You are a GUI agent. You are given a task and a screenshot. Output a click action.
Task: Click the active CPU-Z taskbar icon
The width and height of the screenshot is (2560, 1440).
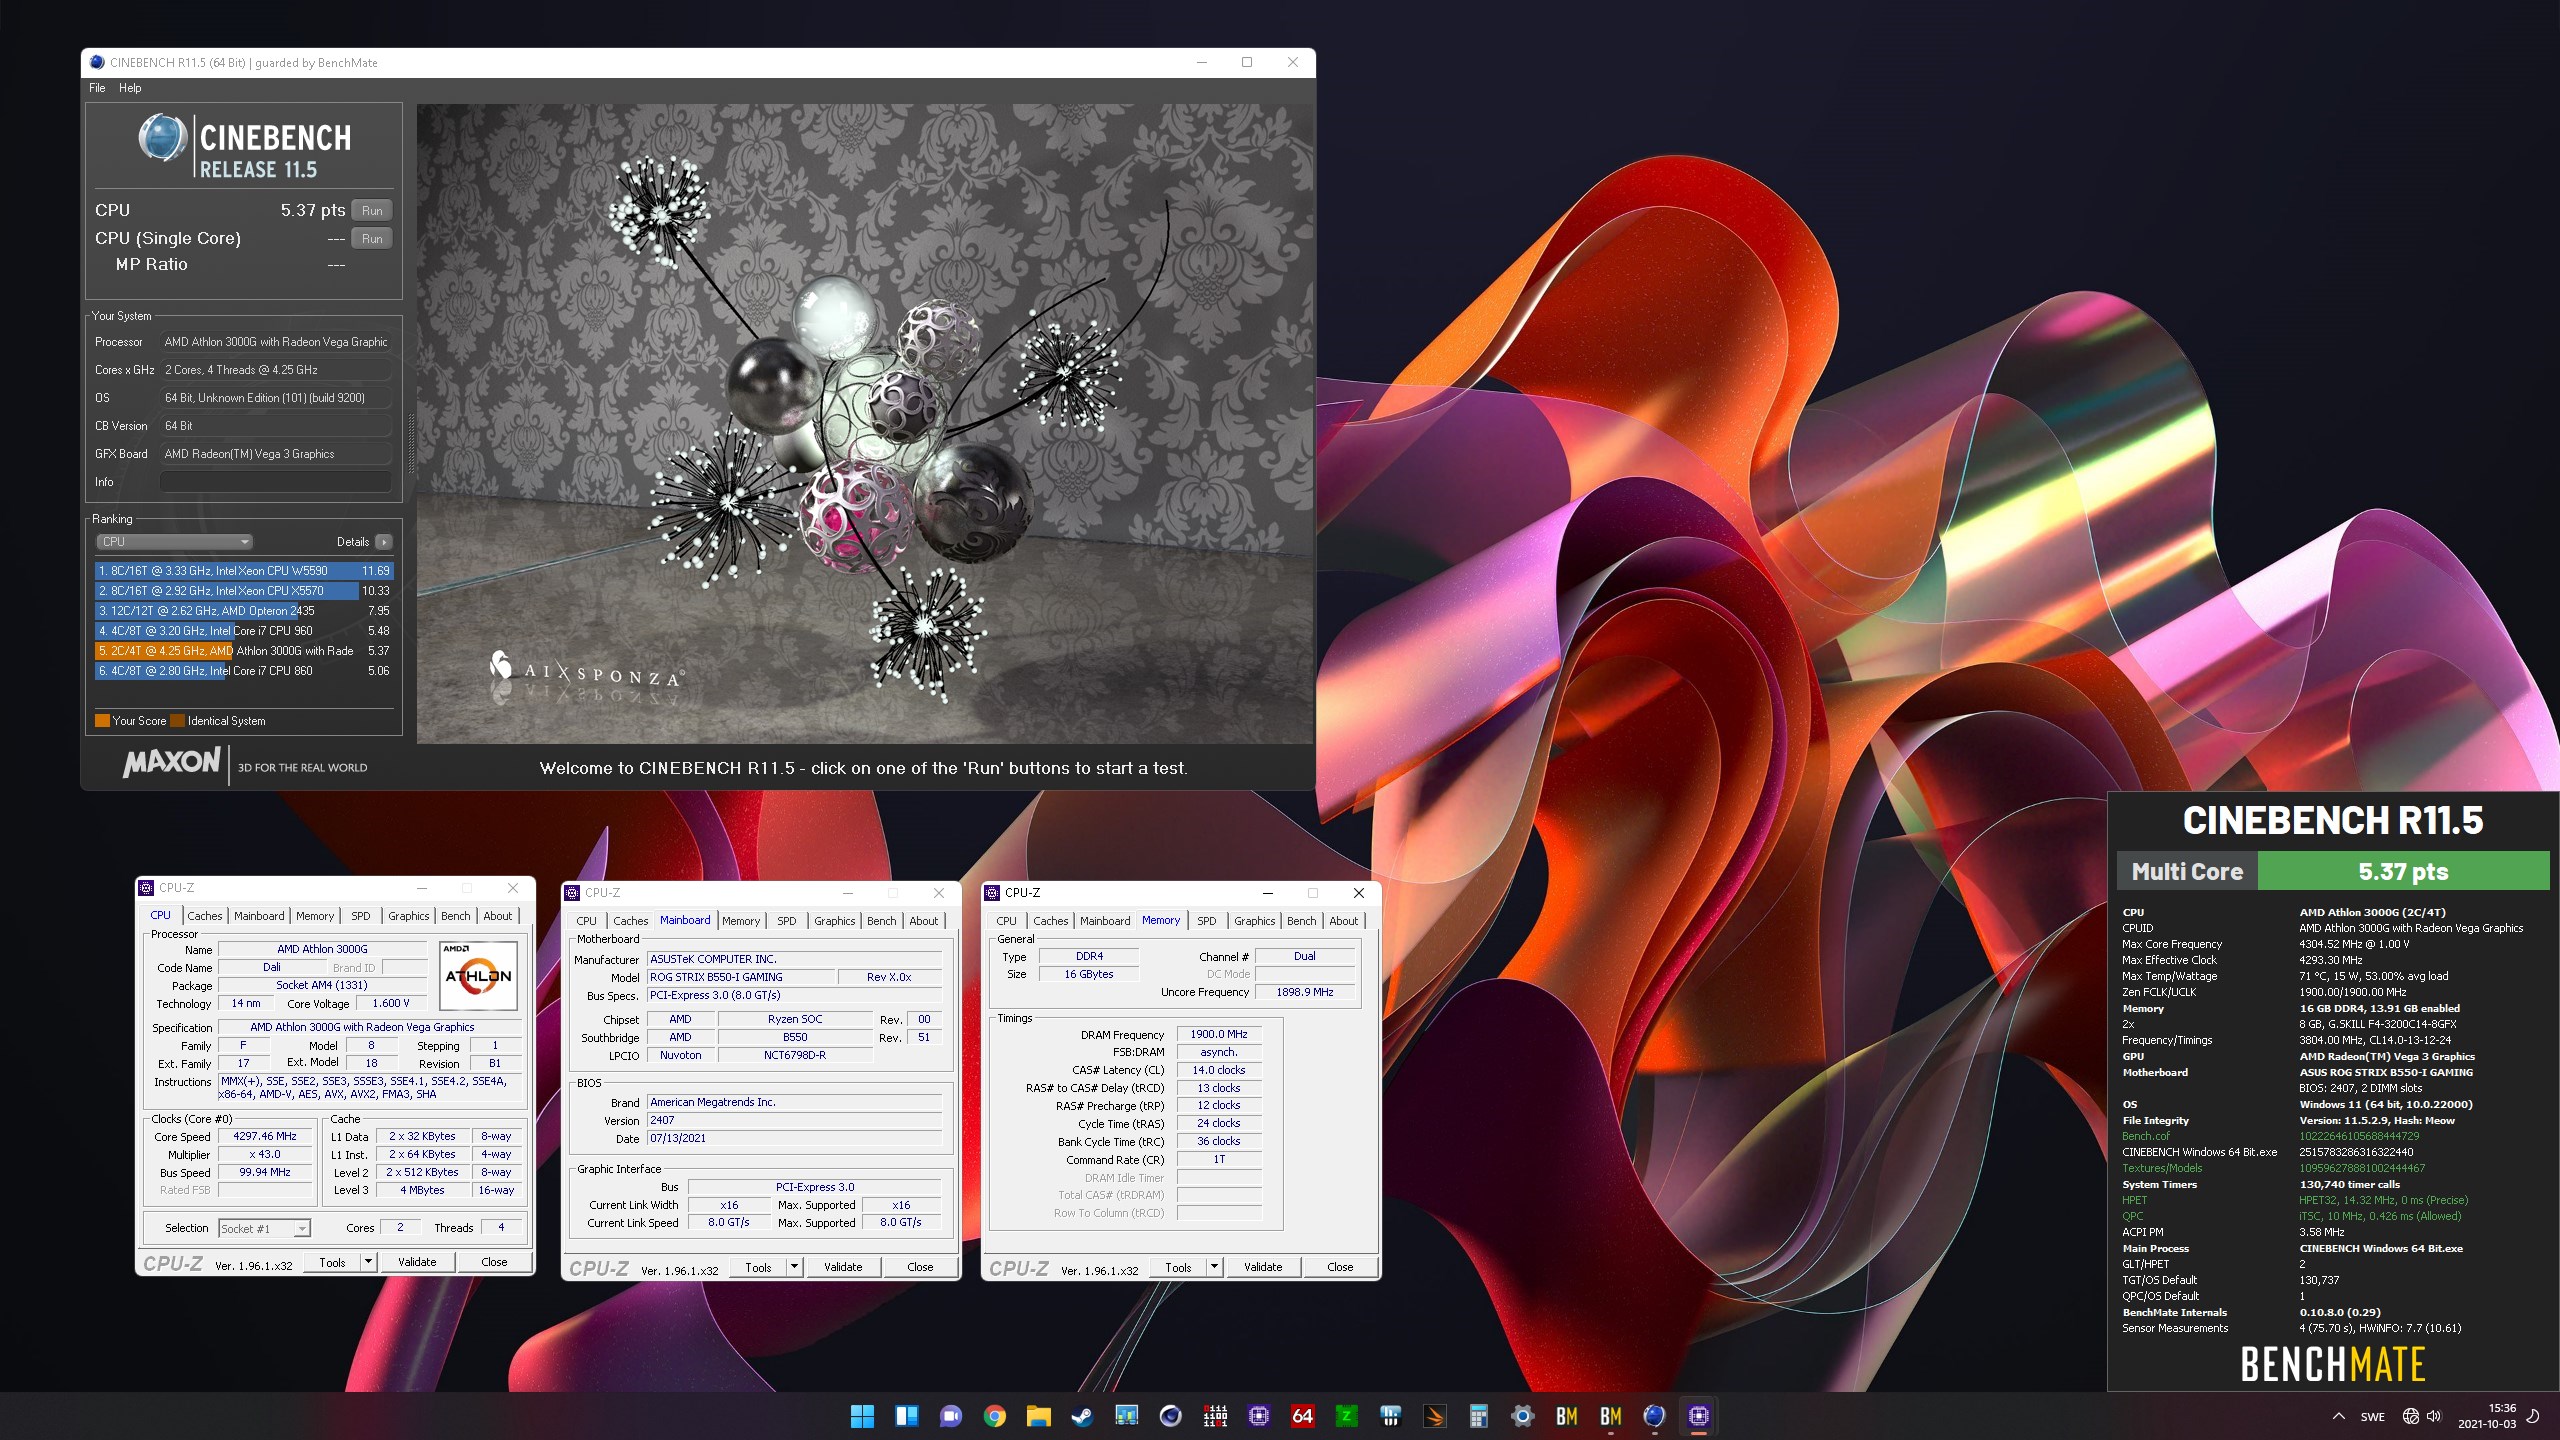(1698, 1416)
